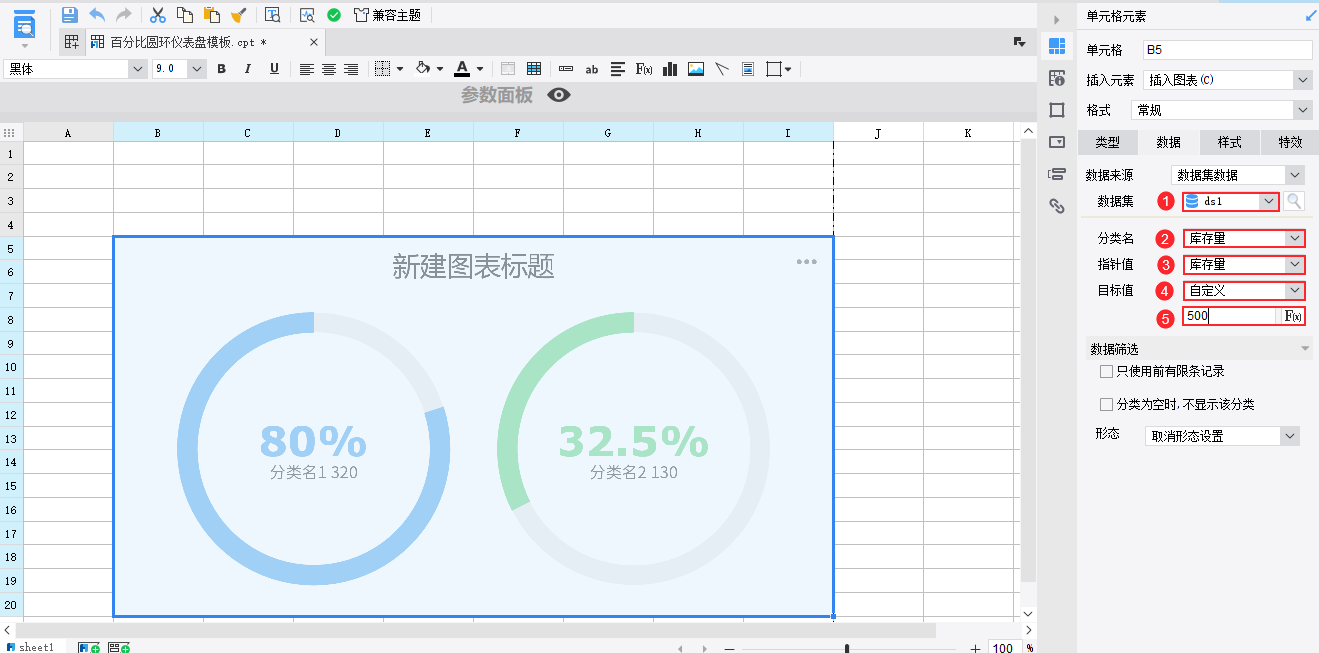The width and height of the screenshot is (1319, 653).
Task: Insert sub-report element
Action: 748,69
